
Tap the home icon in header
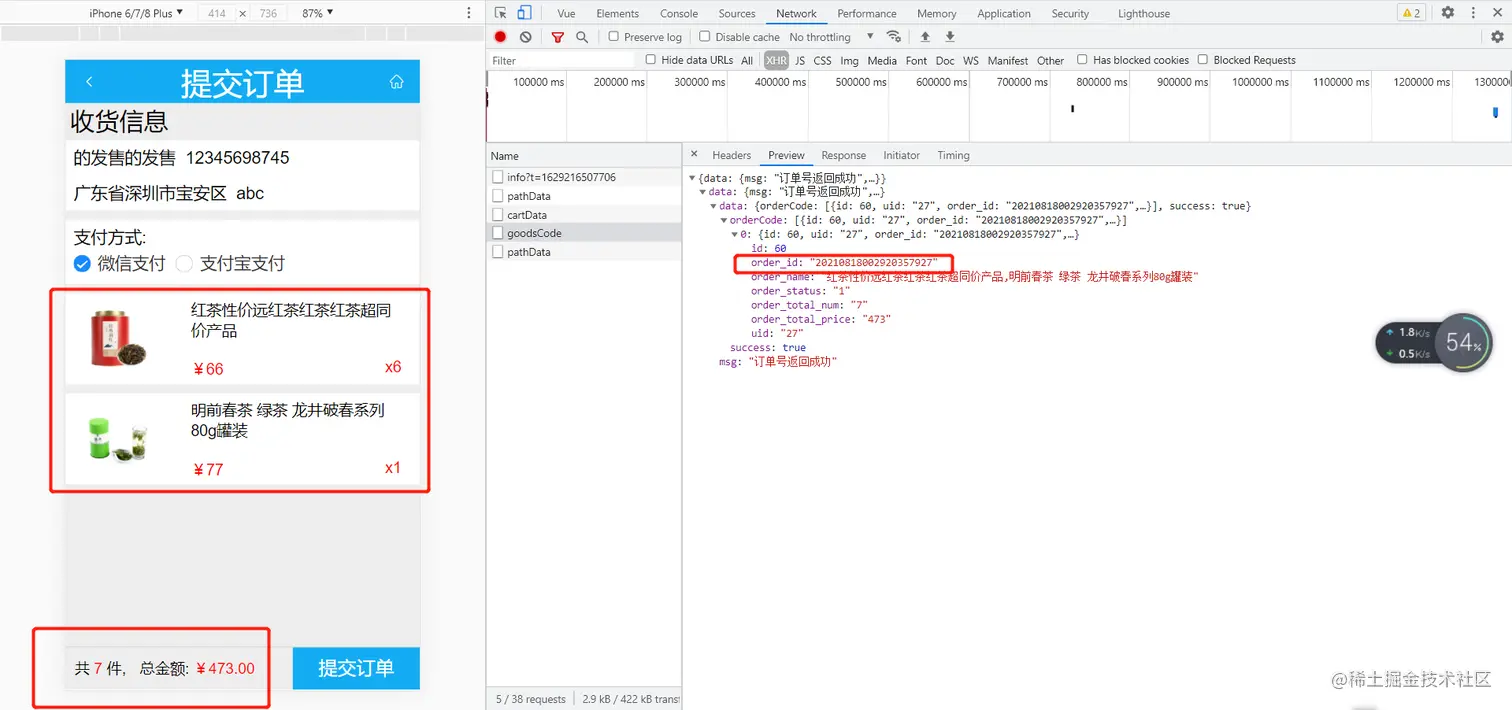pyautogui.click(x=397, y=81)
